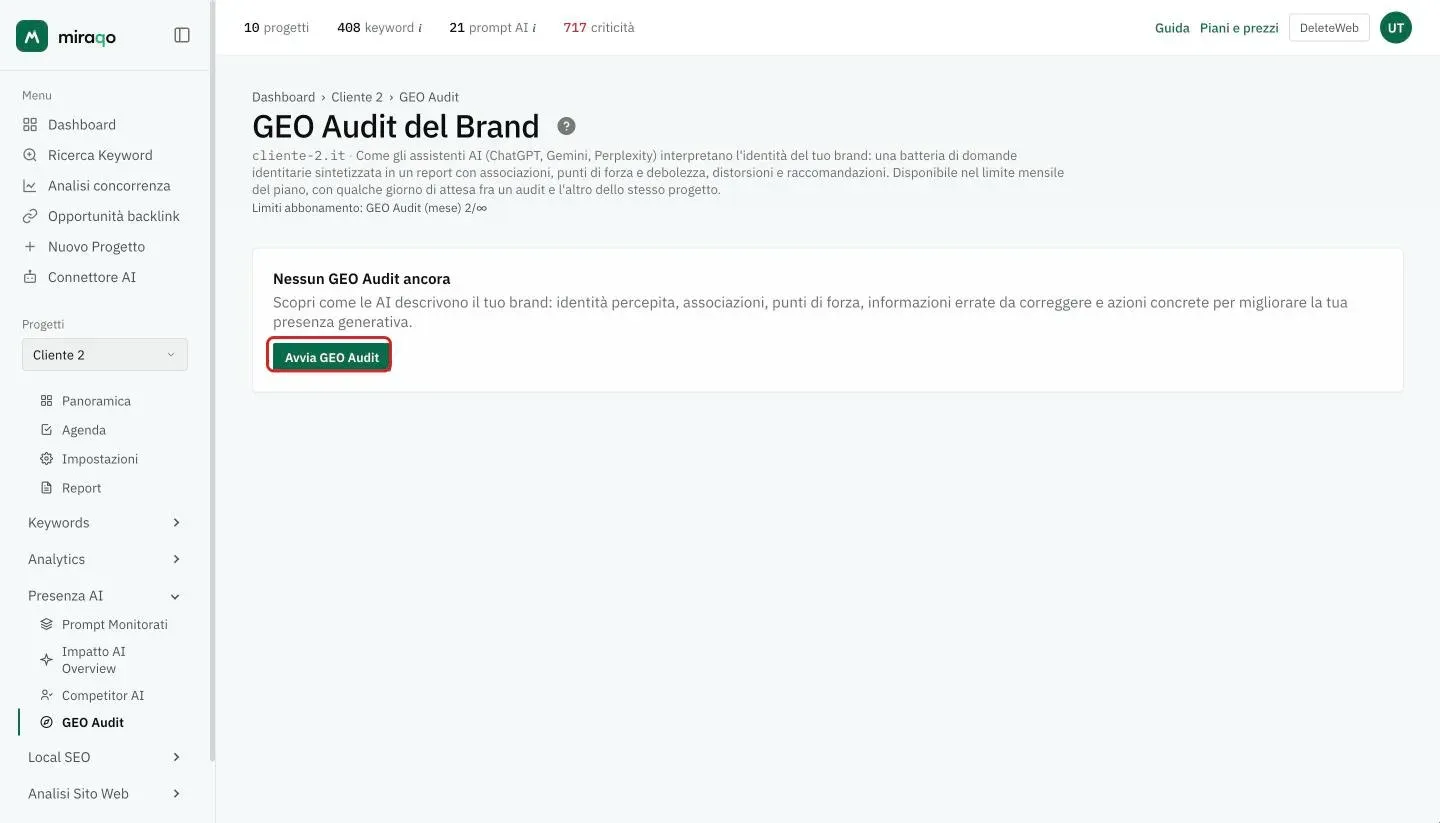Click the Agenda checklist icon
Screen dimensions: 1440x823
(46, 430)
